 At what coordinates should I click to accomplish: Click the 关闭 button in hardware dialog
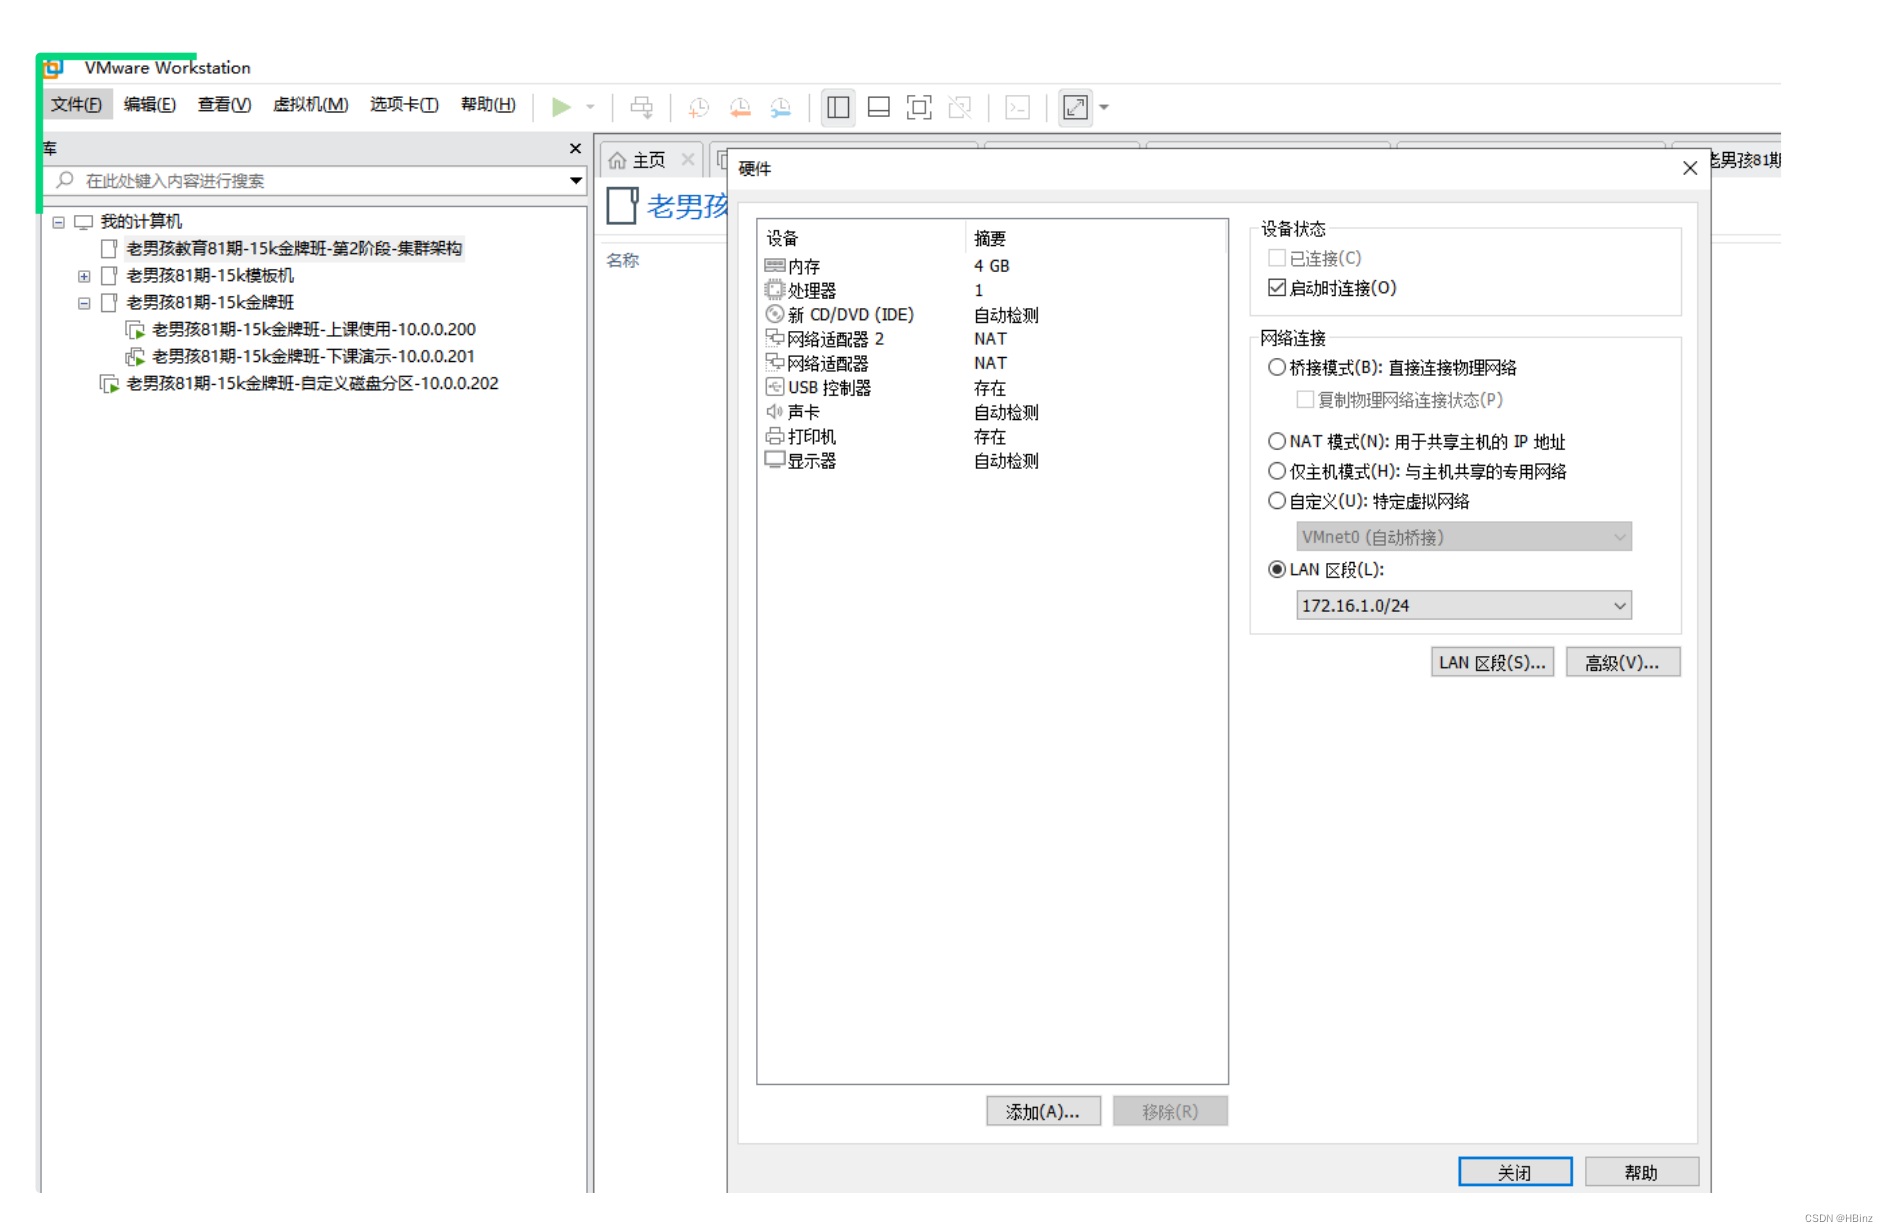1515,1172
